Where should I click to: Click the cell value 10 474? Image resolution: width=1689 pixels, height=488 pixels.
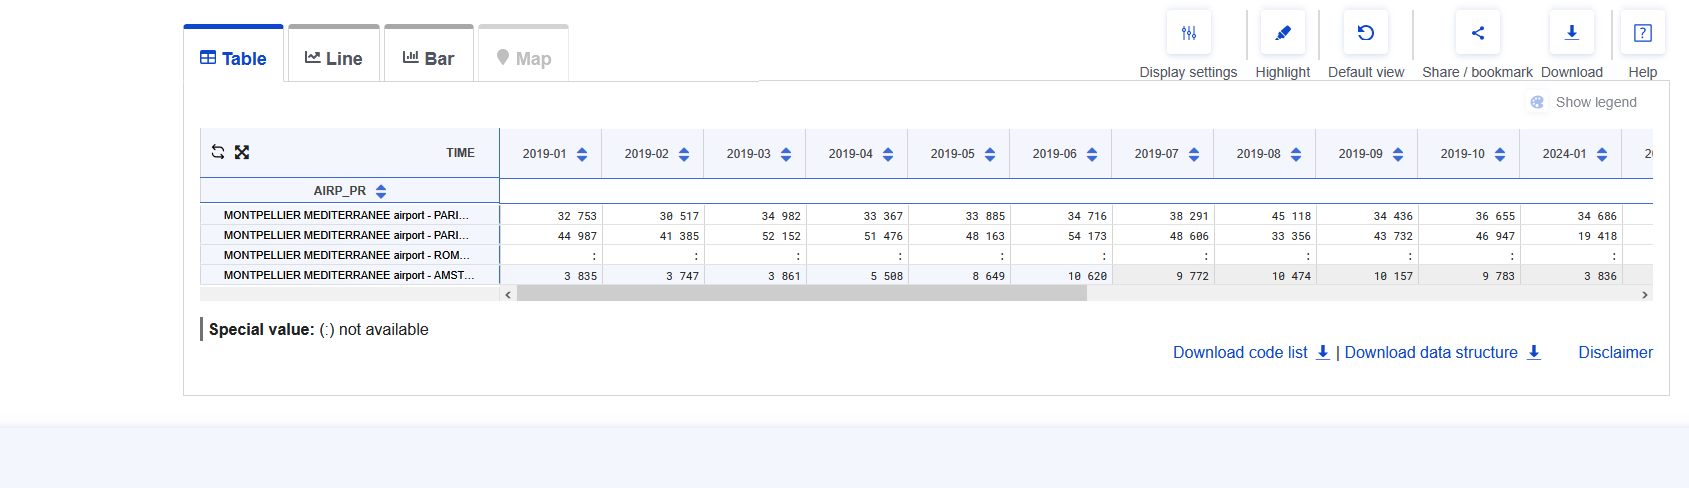coord(1291,276)
